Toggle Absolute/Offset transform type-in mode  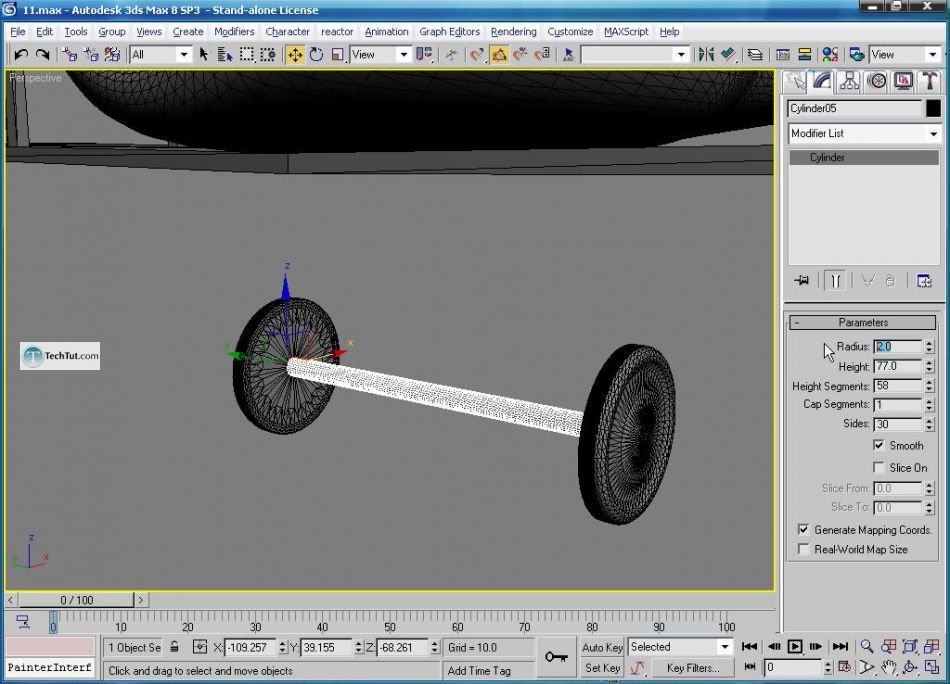click(200, 647)
